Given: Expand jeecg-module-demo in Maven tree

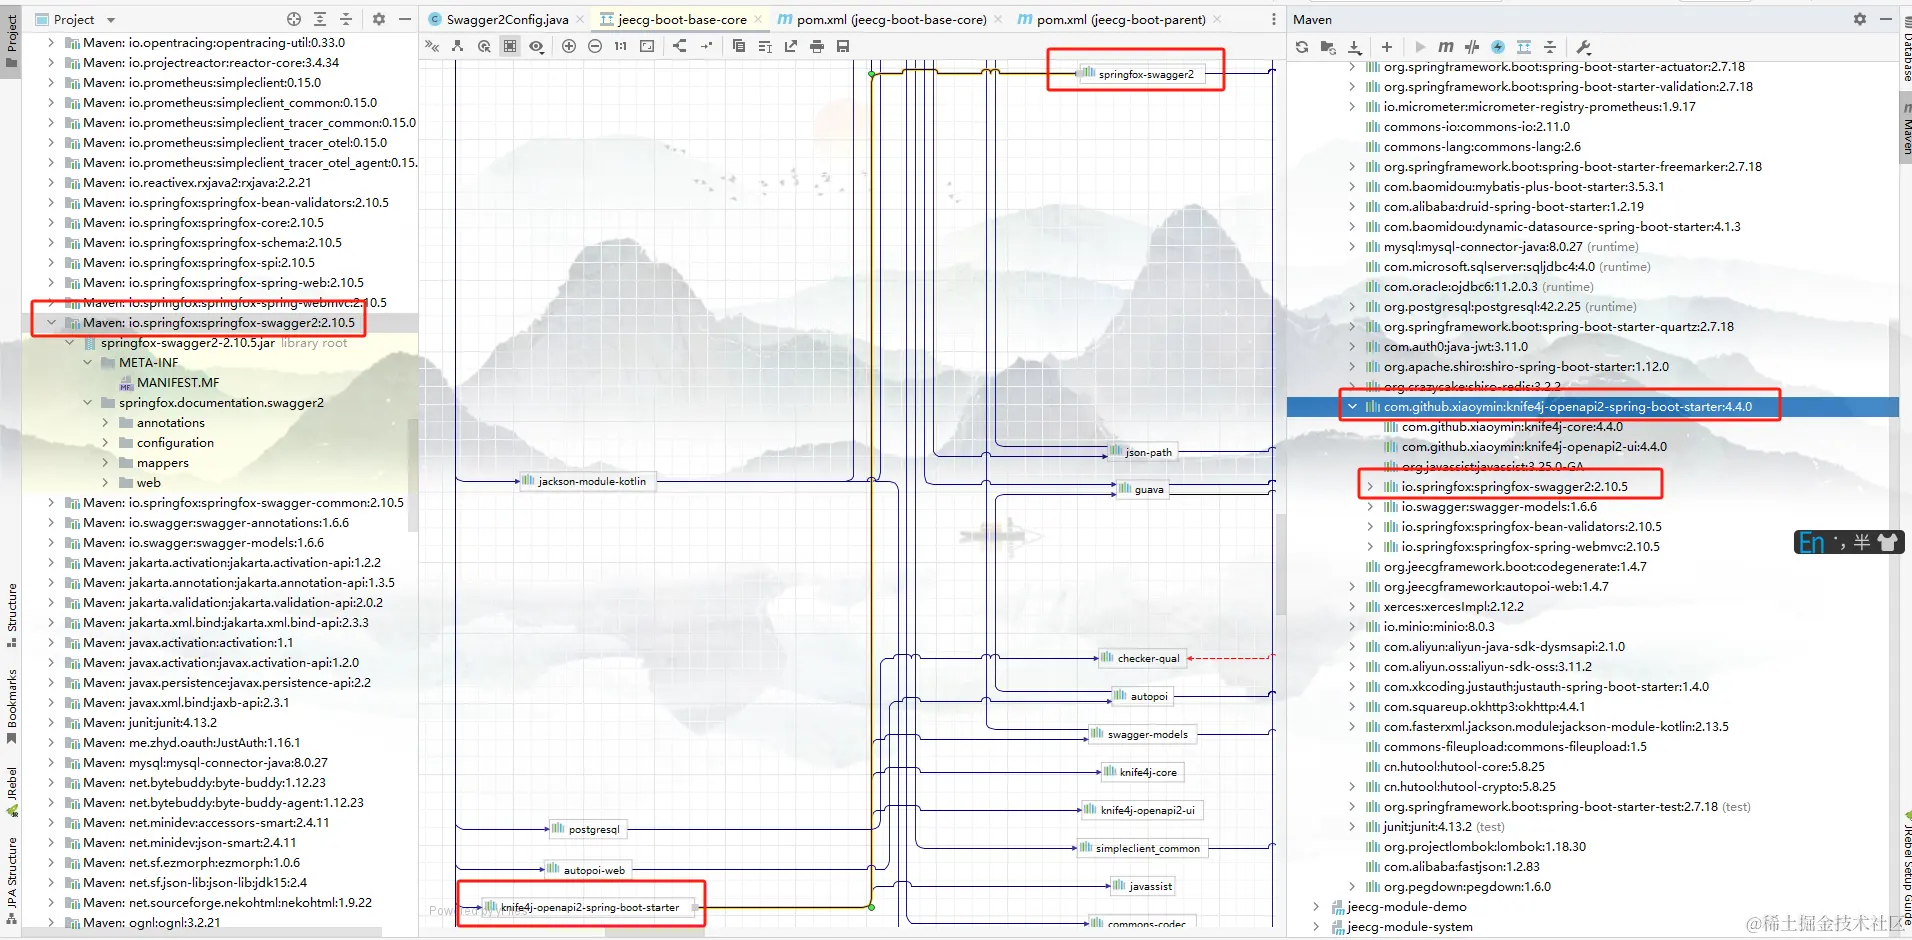Looking at the screenshot, I should click(x=1316, y=907).
